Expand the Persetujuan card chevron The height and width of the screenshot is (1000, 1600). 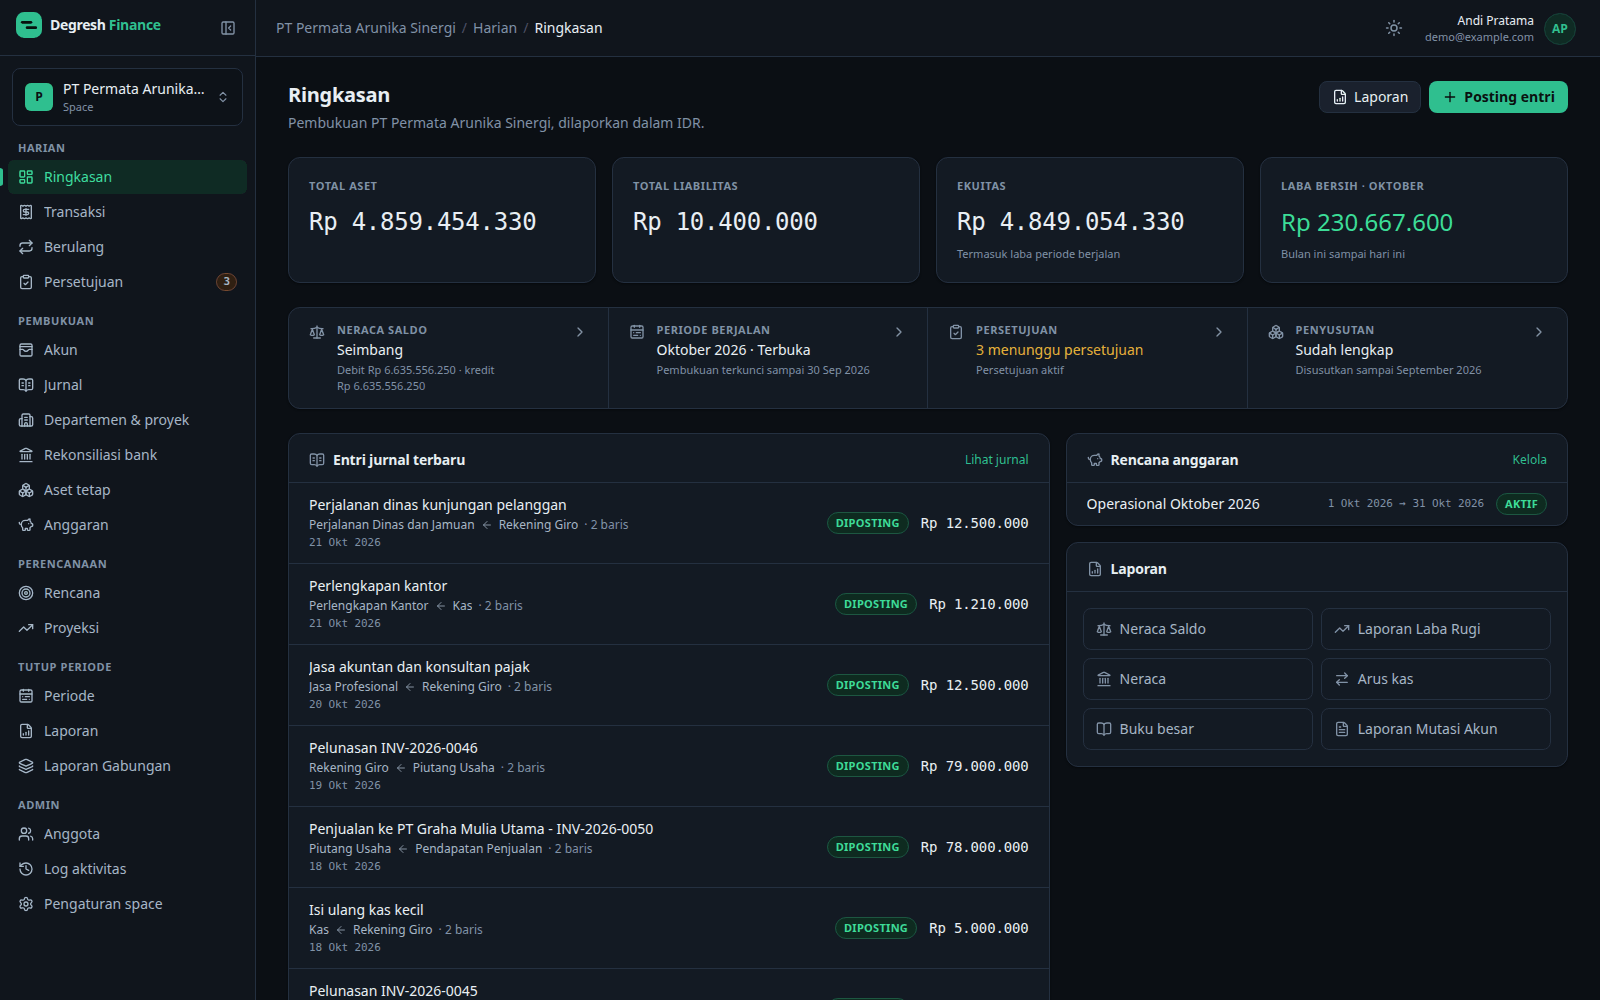tap(1219, 332)
